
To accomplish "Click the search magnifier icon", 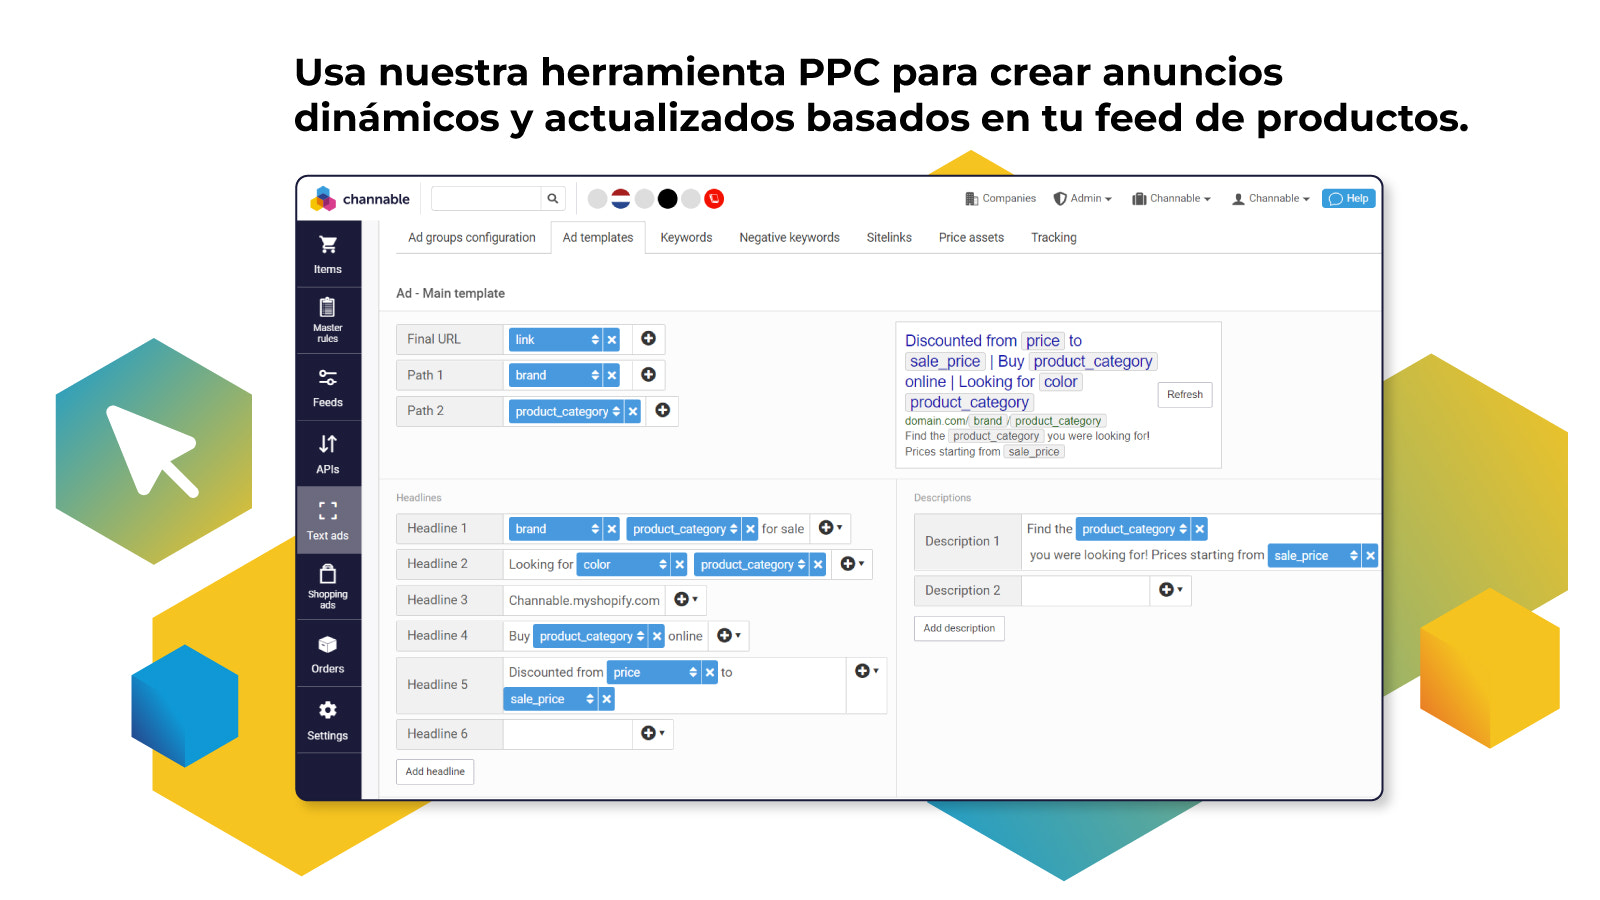I will 552,199.
